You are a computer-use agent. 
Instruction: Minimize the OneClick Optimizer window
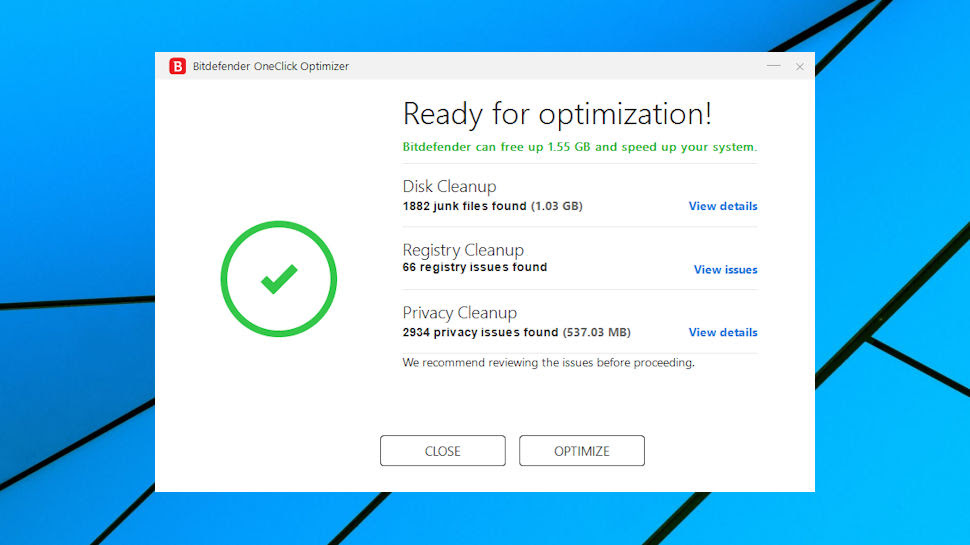click(773, 66)
